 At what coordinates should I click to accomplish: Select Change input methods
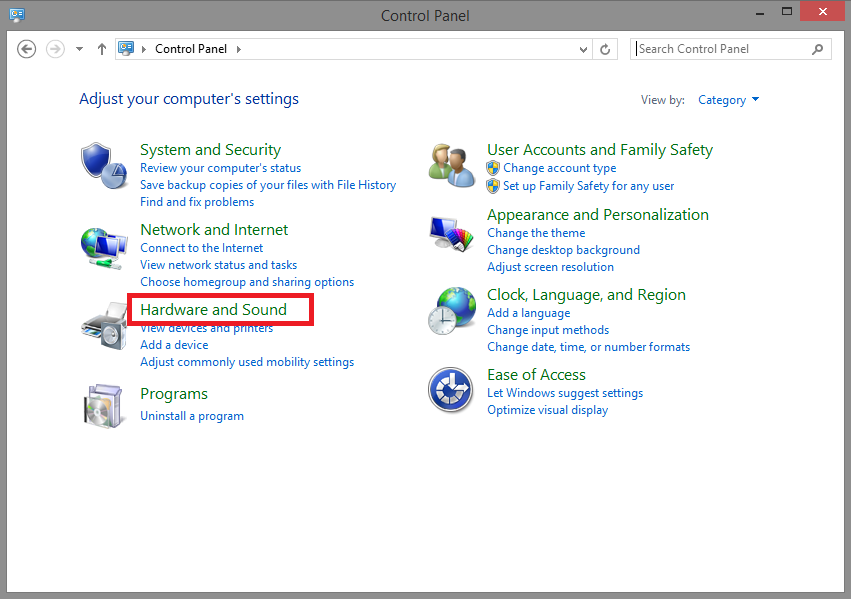click(x=548, y=330)
